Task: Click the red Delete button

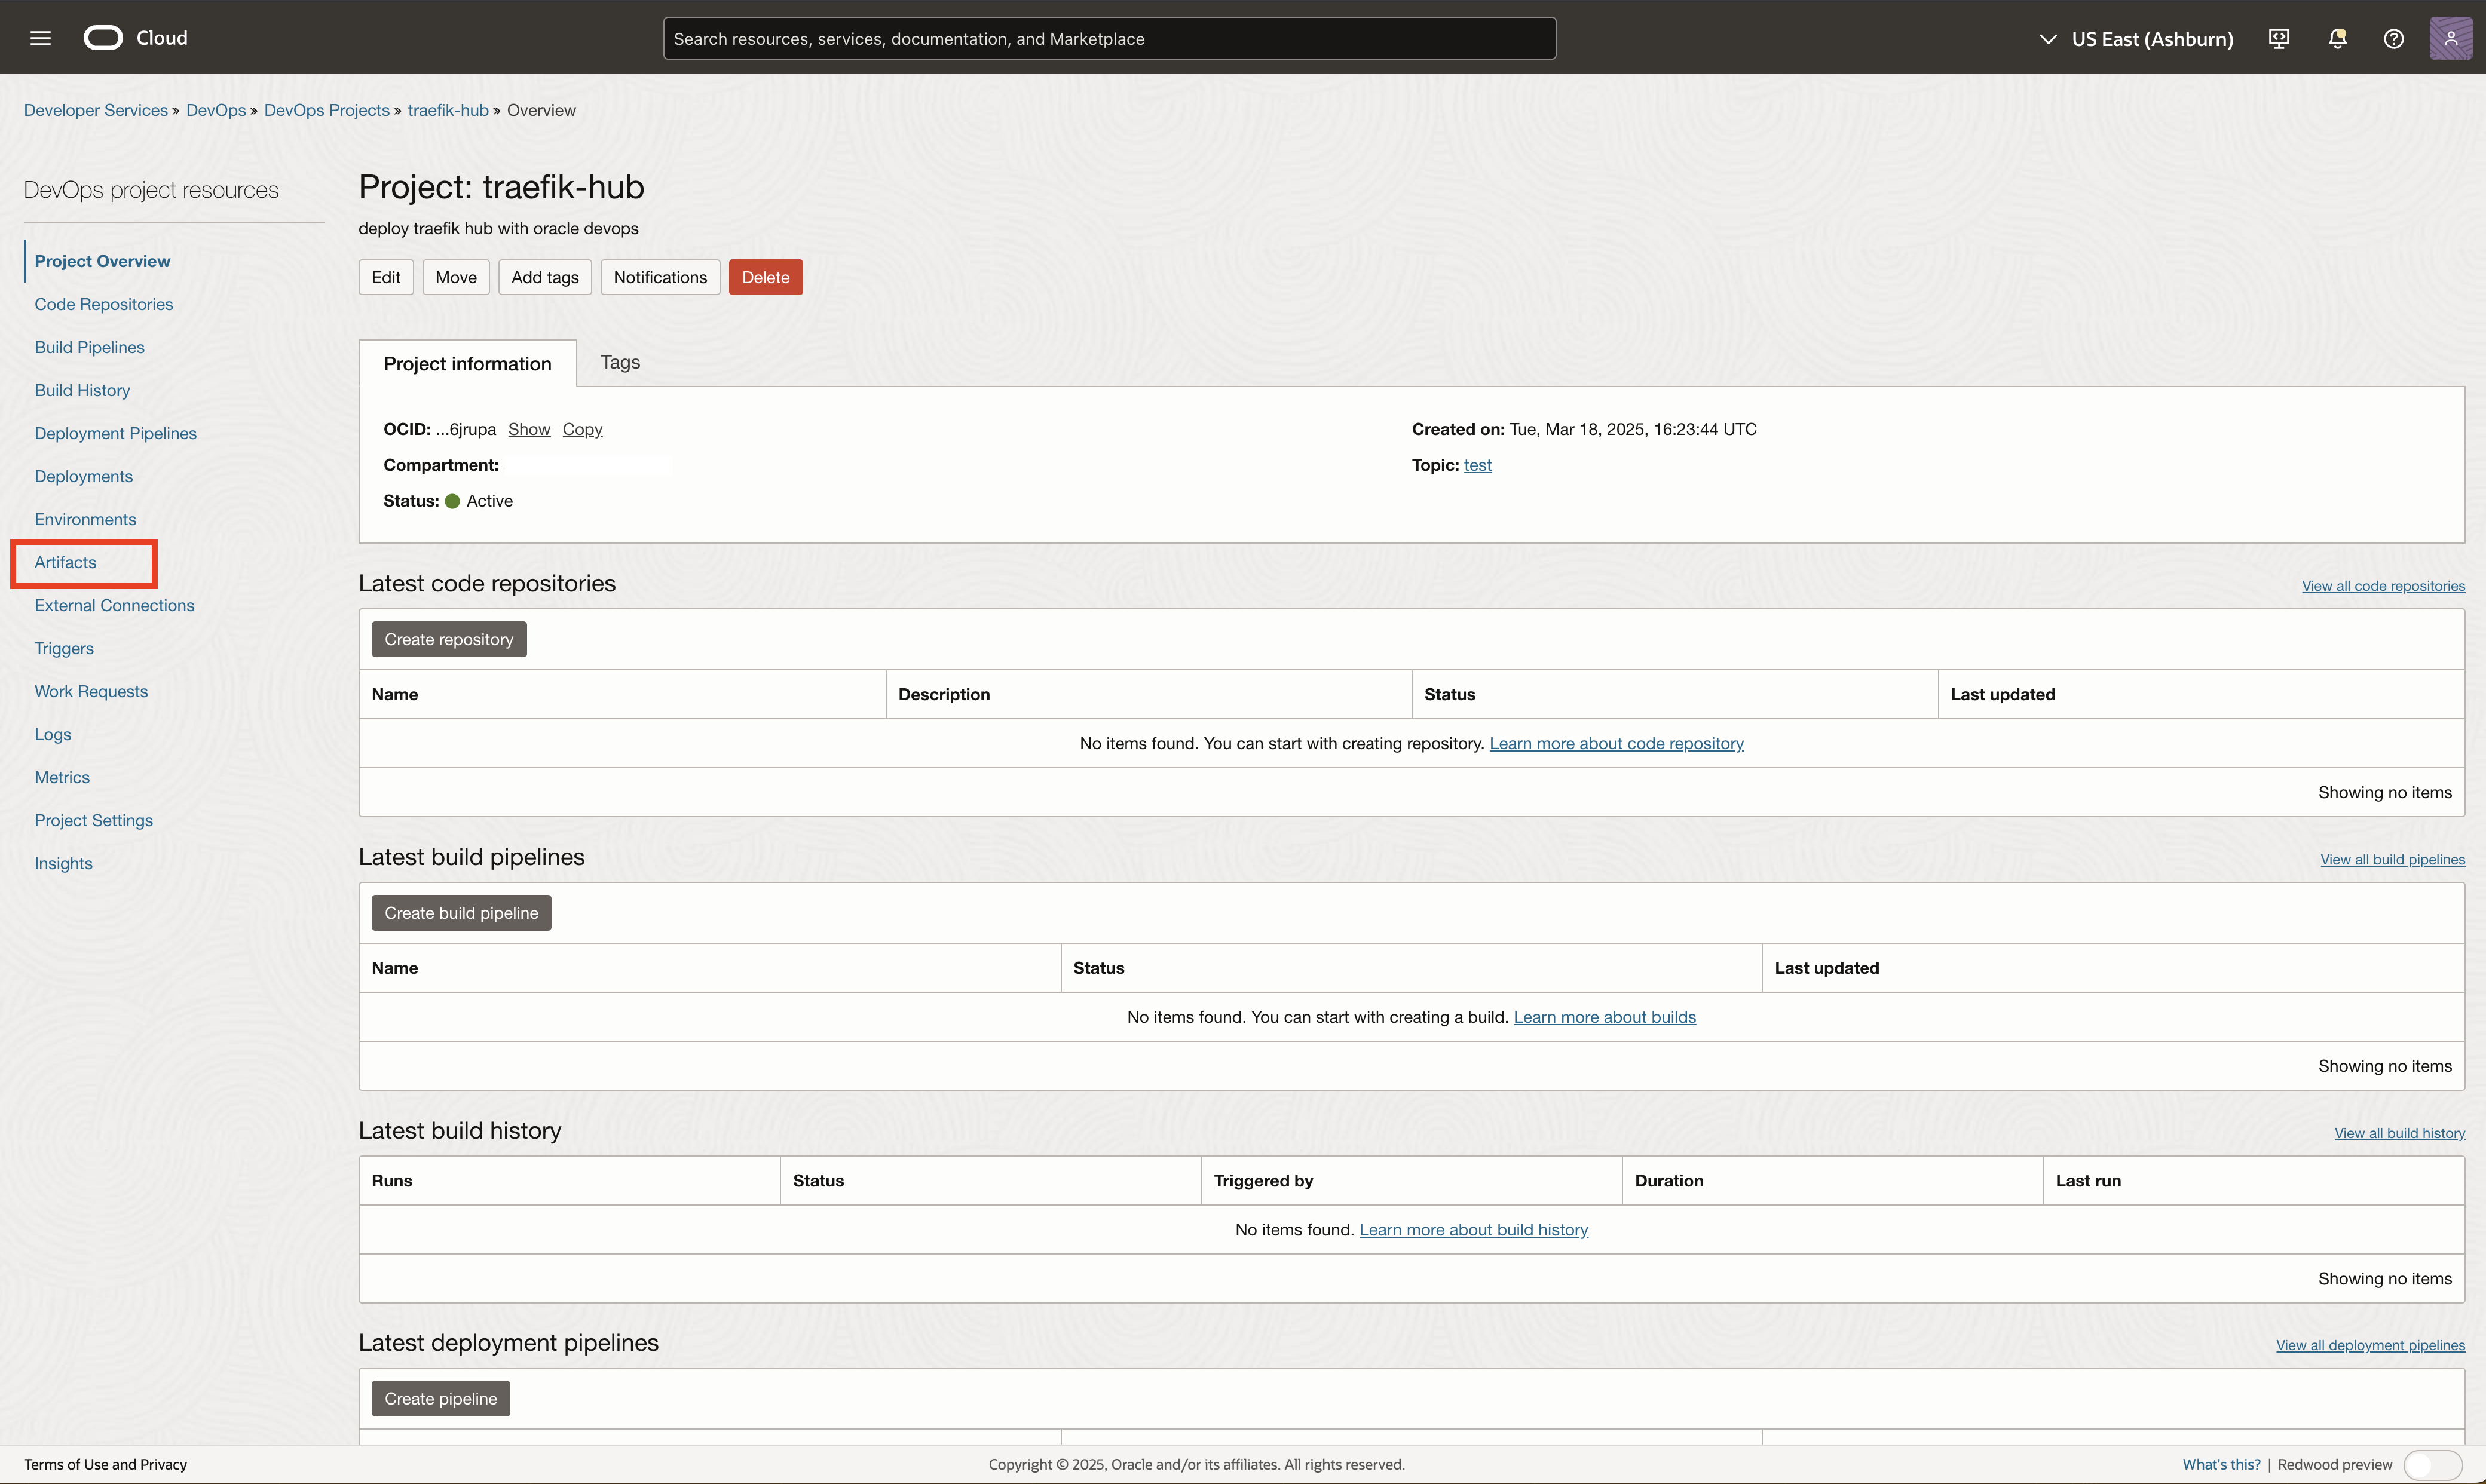Action: (765, 277)
